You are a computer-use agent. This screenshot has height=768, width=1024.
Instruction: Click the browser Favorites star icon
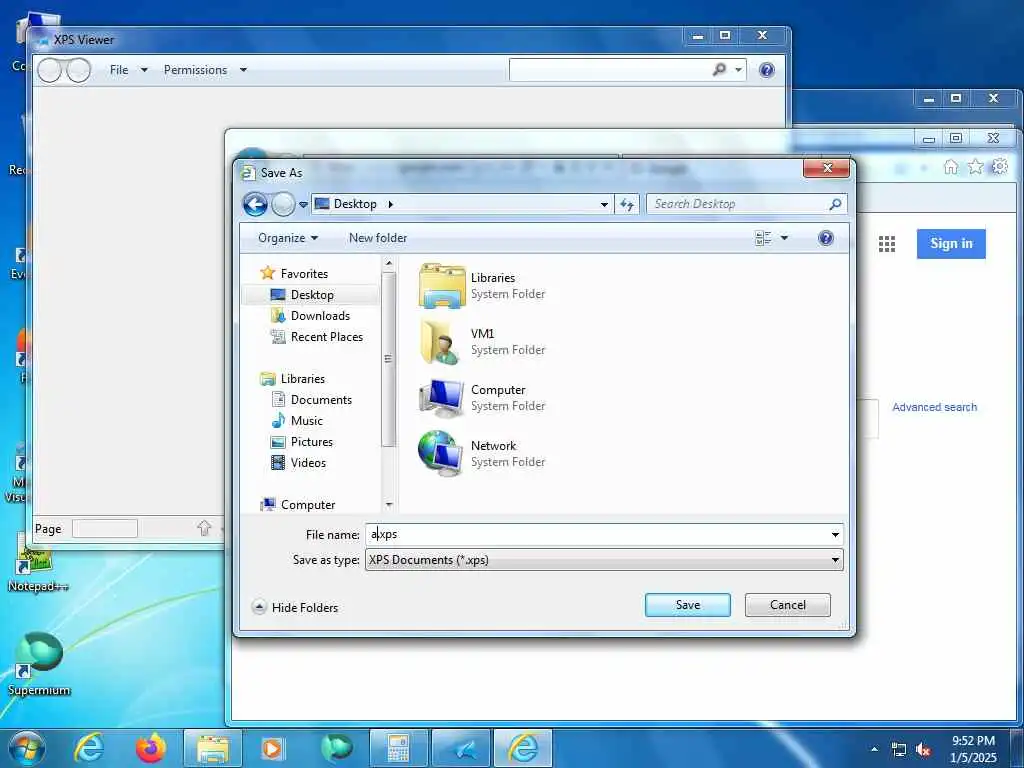[x=975, y=167]
